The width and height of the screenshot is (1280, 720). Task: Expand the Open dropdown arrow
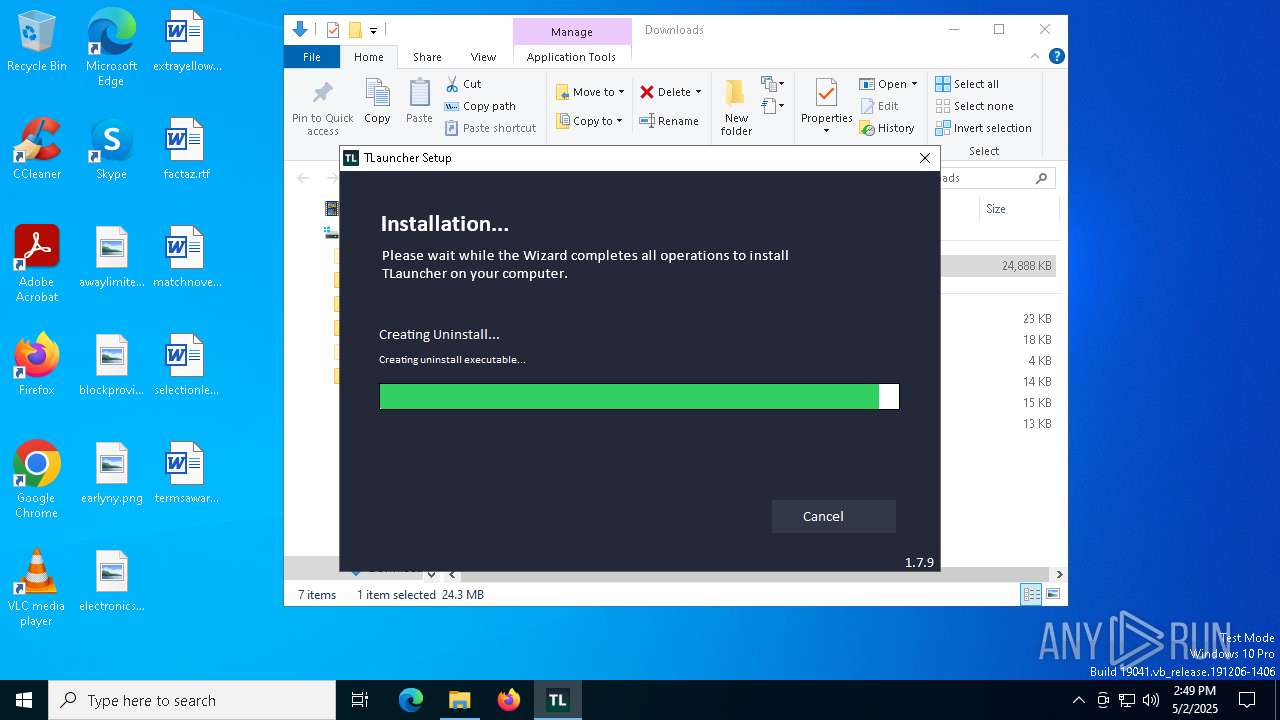coord(914,84)
